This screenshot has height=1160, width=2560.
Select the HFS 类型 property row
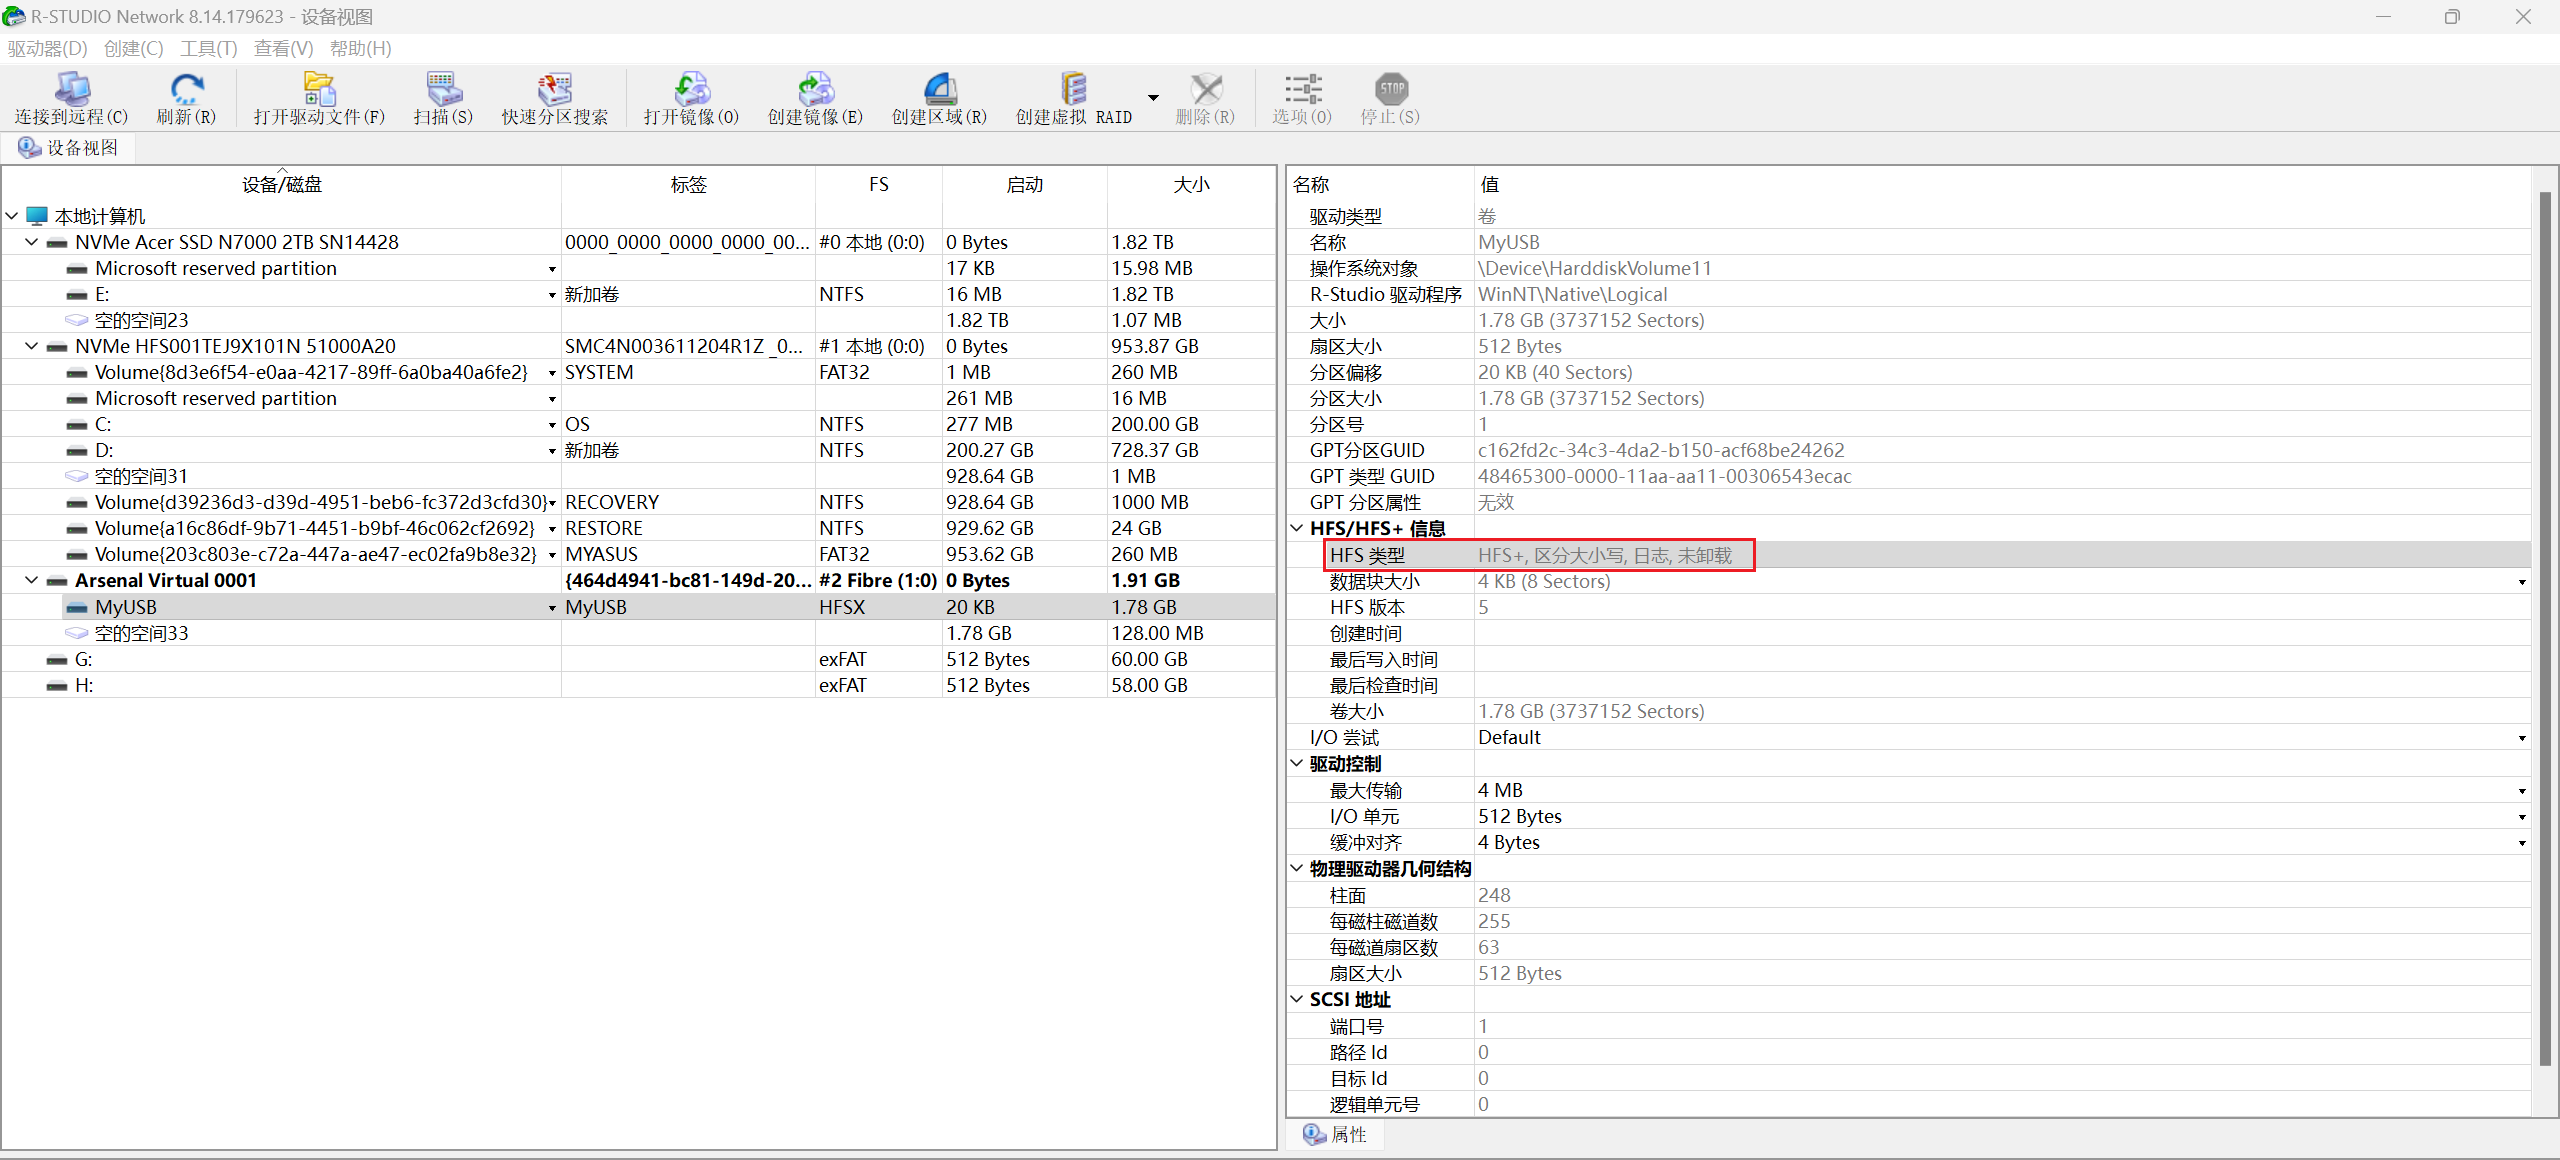click(1908, 555)
